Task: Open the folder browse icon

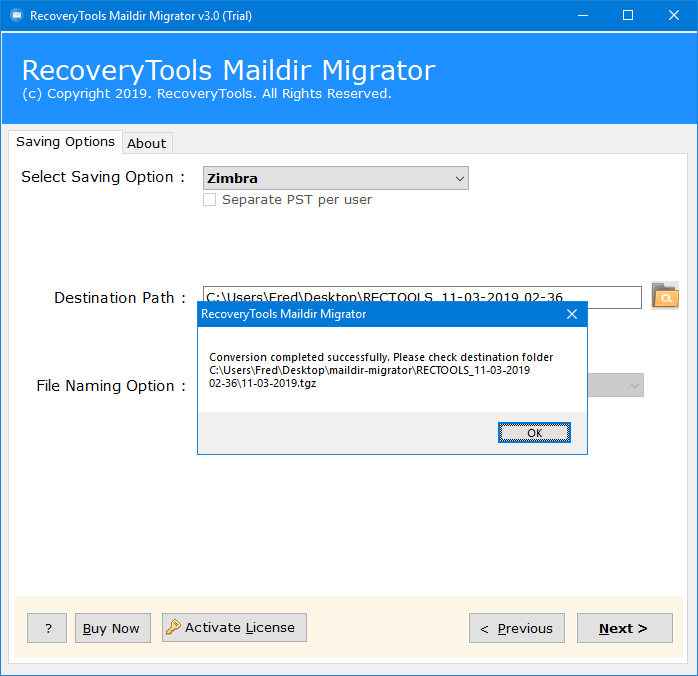Action: (665, 295)
